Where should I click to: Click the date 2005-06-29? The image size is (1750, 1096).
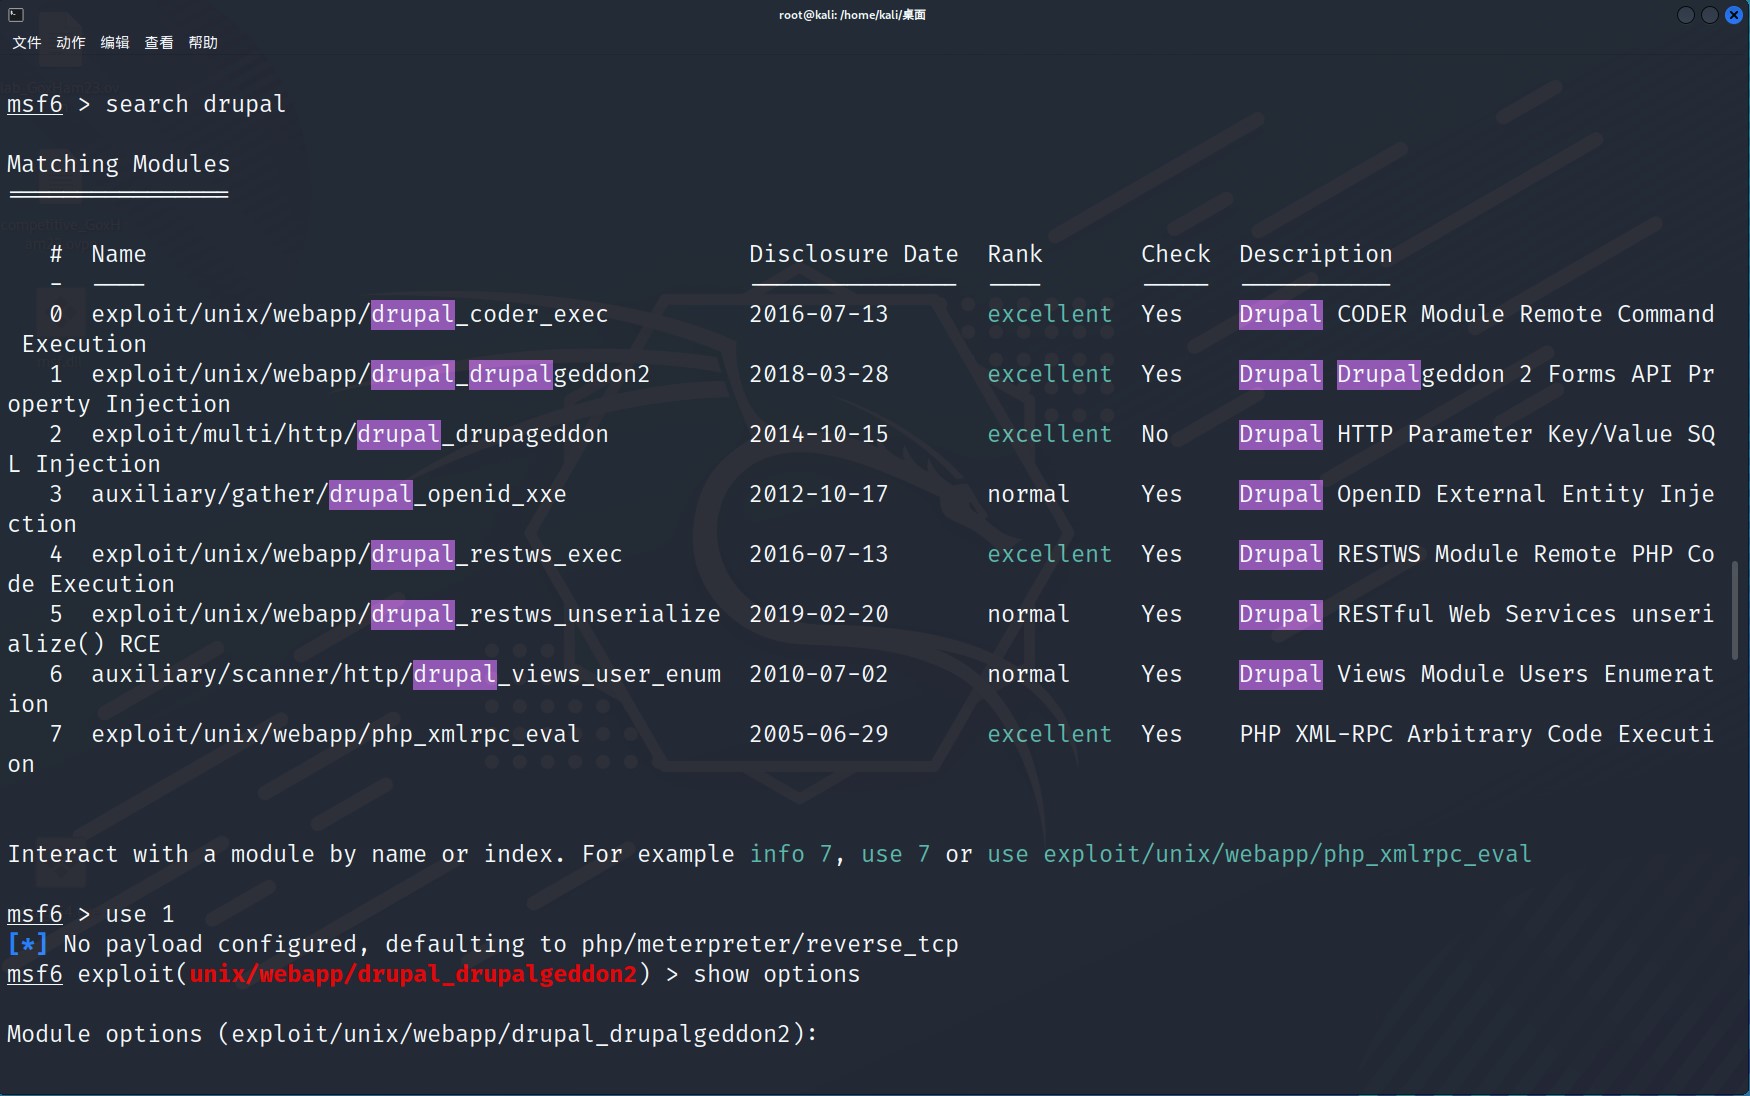pyautogui.click(x=819, y=734)
